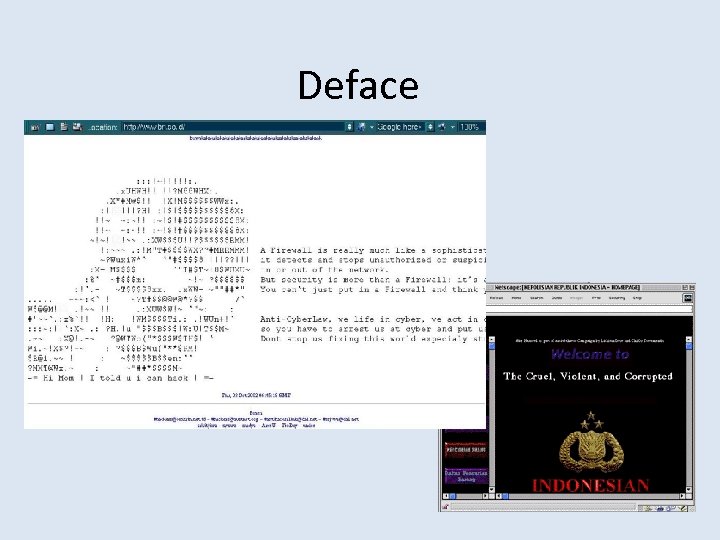Click the main frame's scroll-left arrow in Netscape
The width and height of the screenshot is (720, 540).
(x=499, y=496)
